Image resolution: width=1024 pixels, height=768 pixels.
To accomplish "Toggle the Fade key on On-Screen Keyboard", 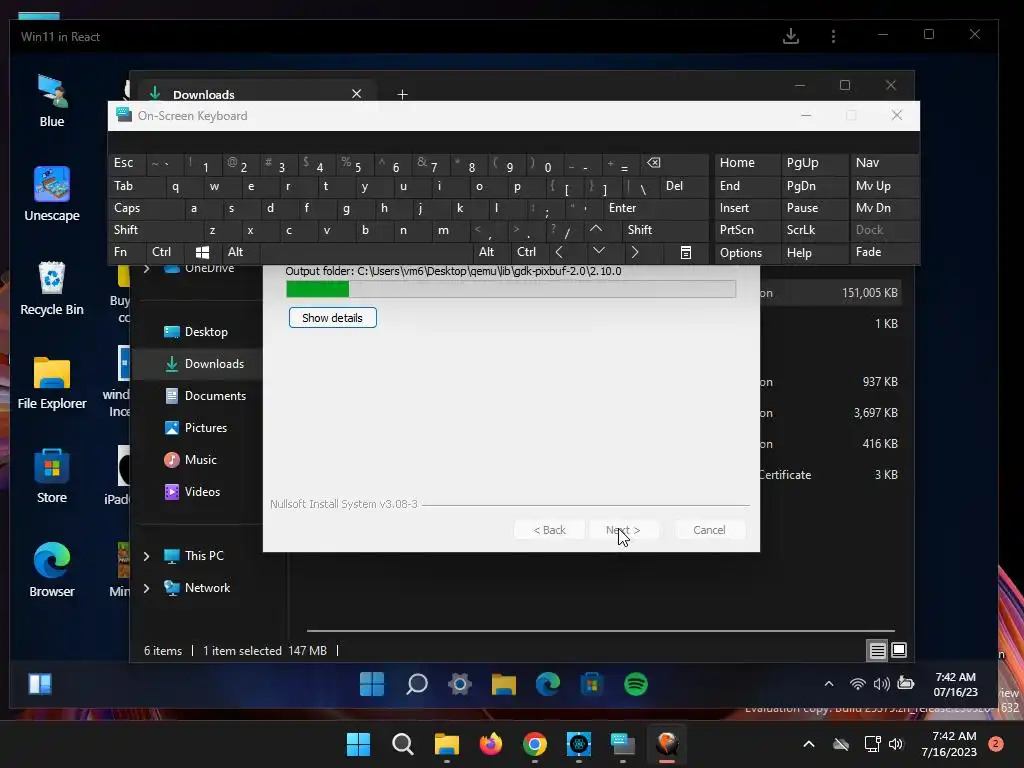I will [x=884, y=252].
